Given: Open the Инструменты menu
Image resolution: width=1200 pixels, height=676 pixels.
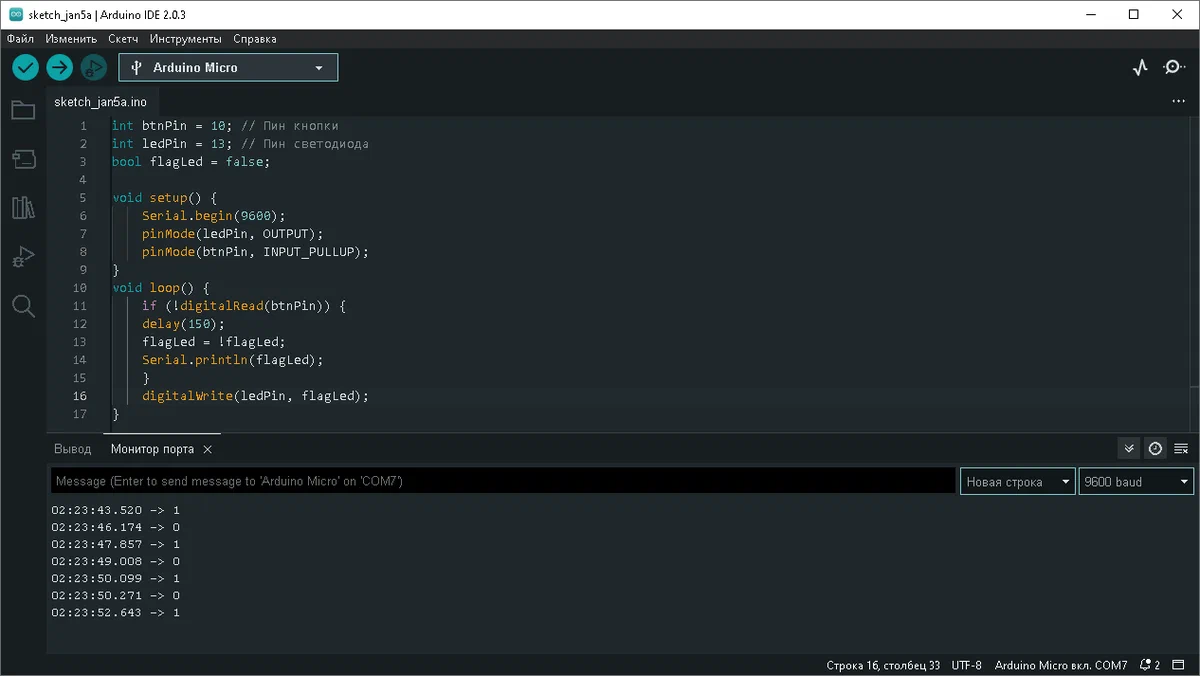Looking at the screenshot, I should coord(186,39).
